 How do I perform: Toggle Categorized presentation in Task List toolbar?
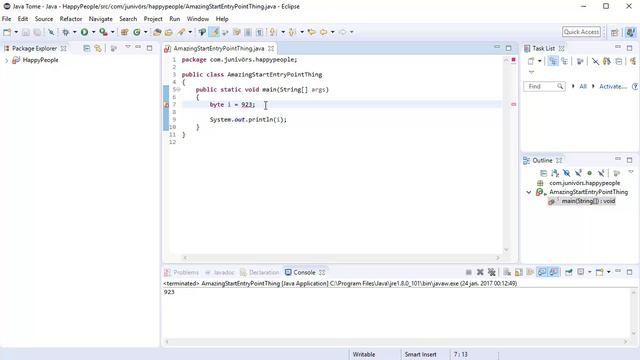pyautogui.click(x=553, y=61)
